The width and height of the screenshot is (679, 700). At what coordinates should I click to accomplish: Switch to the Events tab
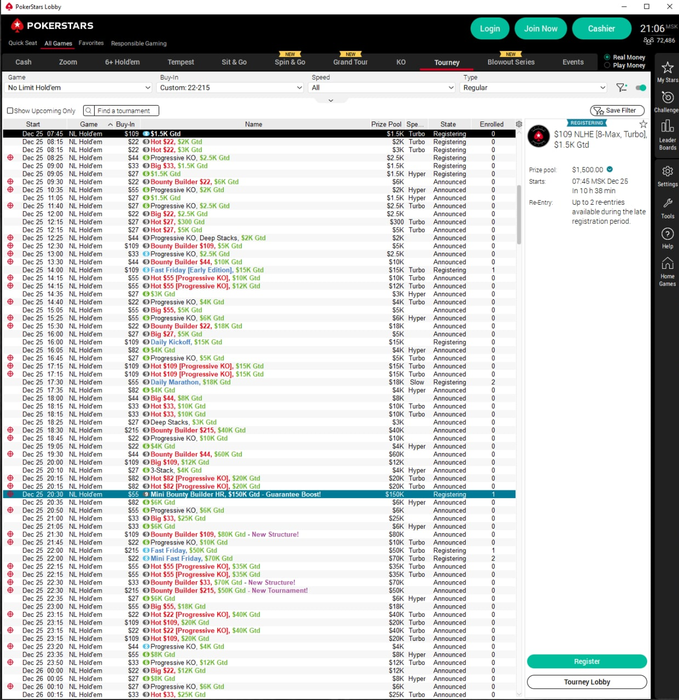(x=573, y=62)
